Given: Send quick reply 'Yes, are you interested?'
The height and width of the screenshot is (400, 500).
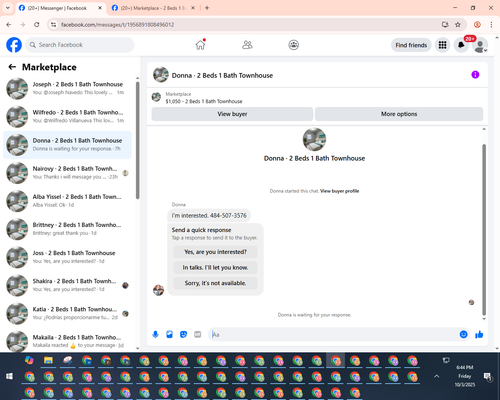Looking at the screenshot, I should pos(215,252).
